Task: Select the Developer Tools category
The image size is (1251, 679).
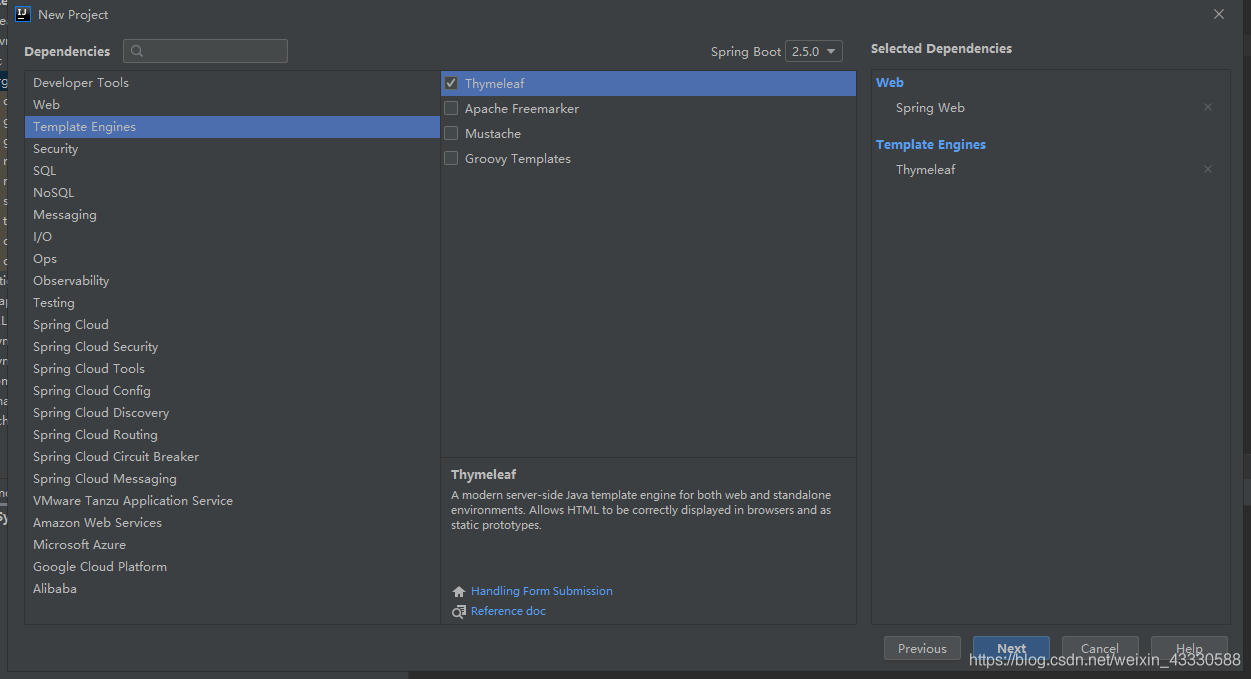Action: point(232,83)
